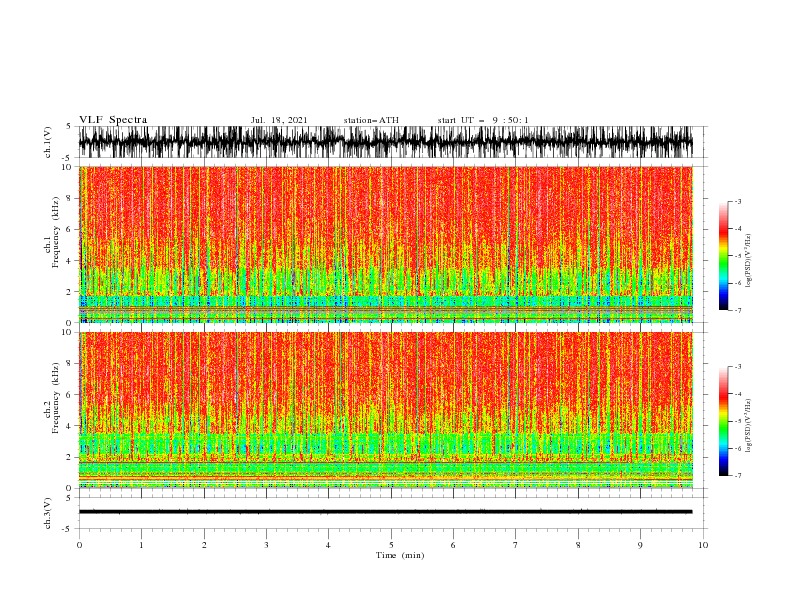
Task: Click the "-3" label on ch.1 colorbar
Action: coord(737,201)
